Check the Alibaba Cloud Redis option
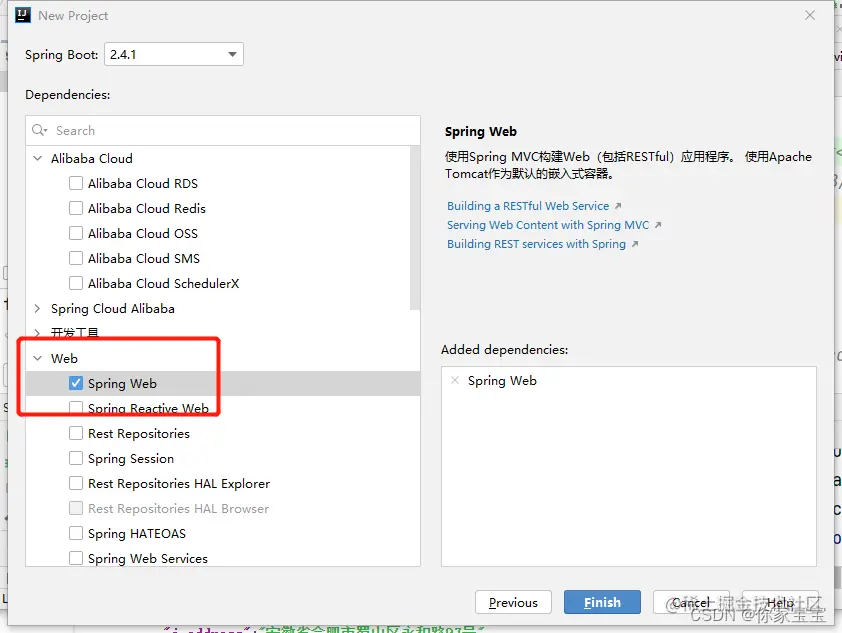Screen dimensions: 842x633 point(76,208)
